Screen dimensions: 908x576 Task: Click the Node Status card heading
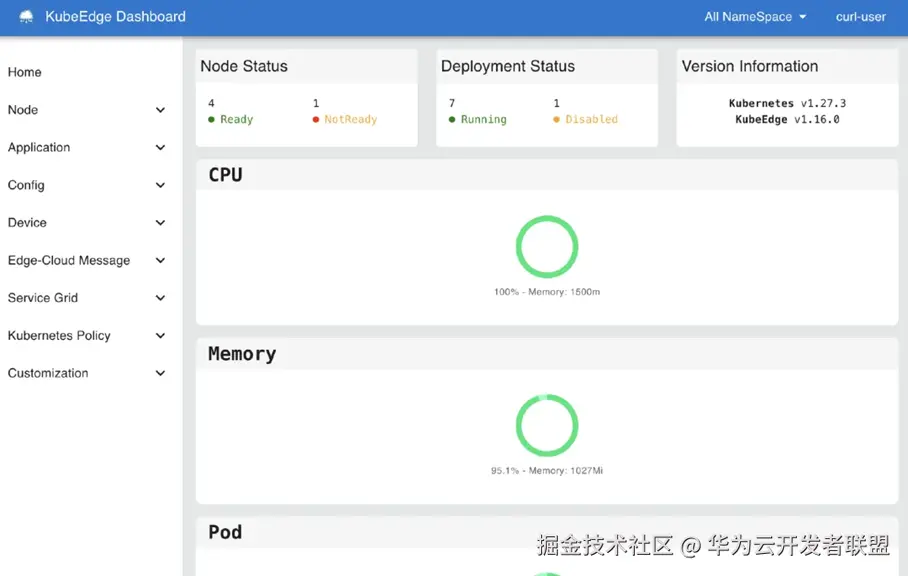[244, 67]
